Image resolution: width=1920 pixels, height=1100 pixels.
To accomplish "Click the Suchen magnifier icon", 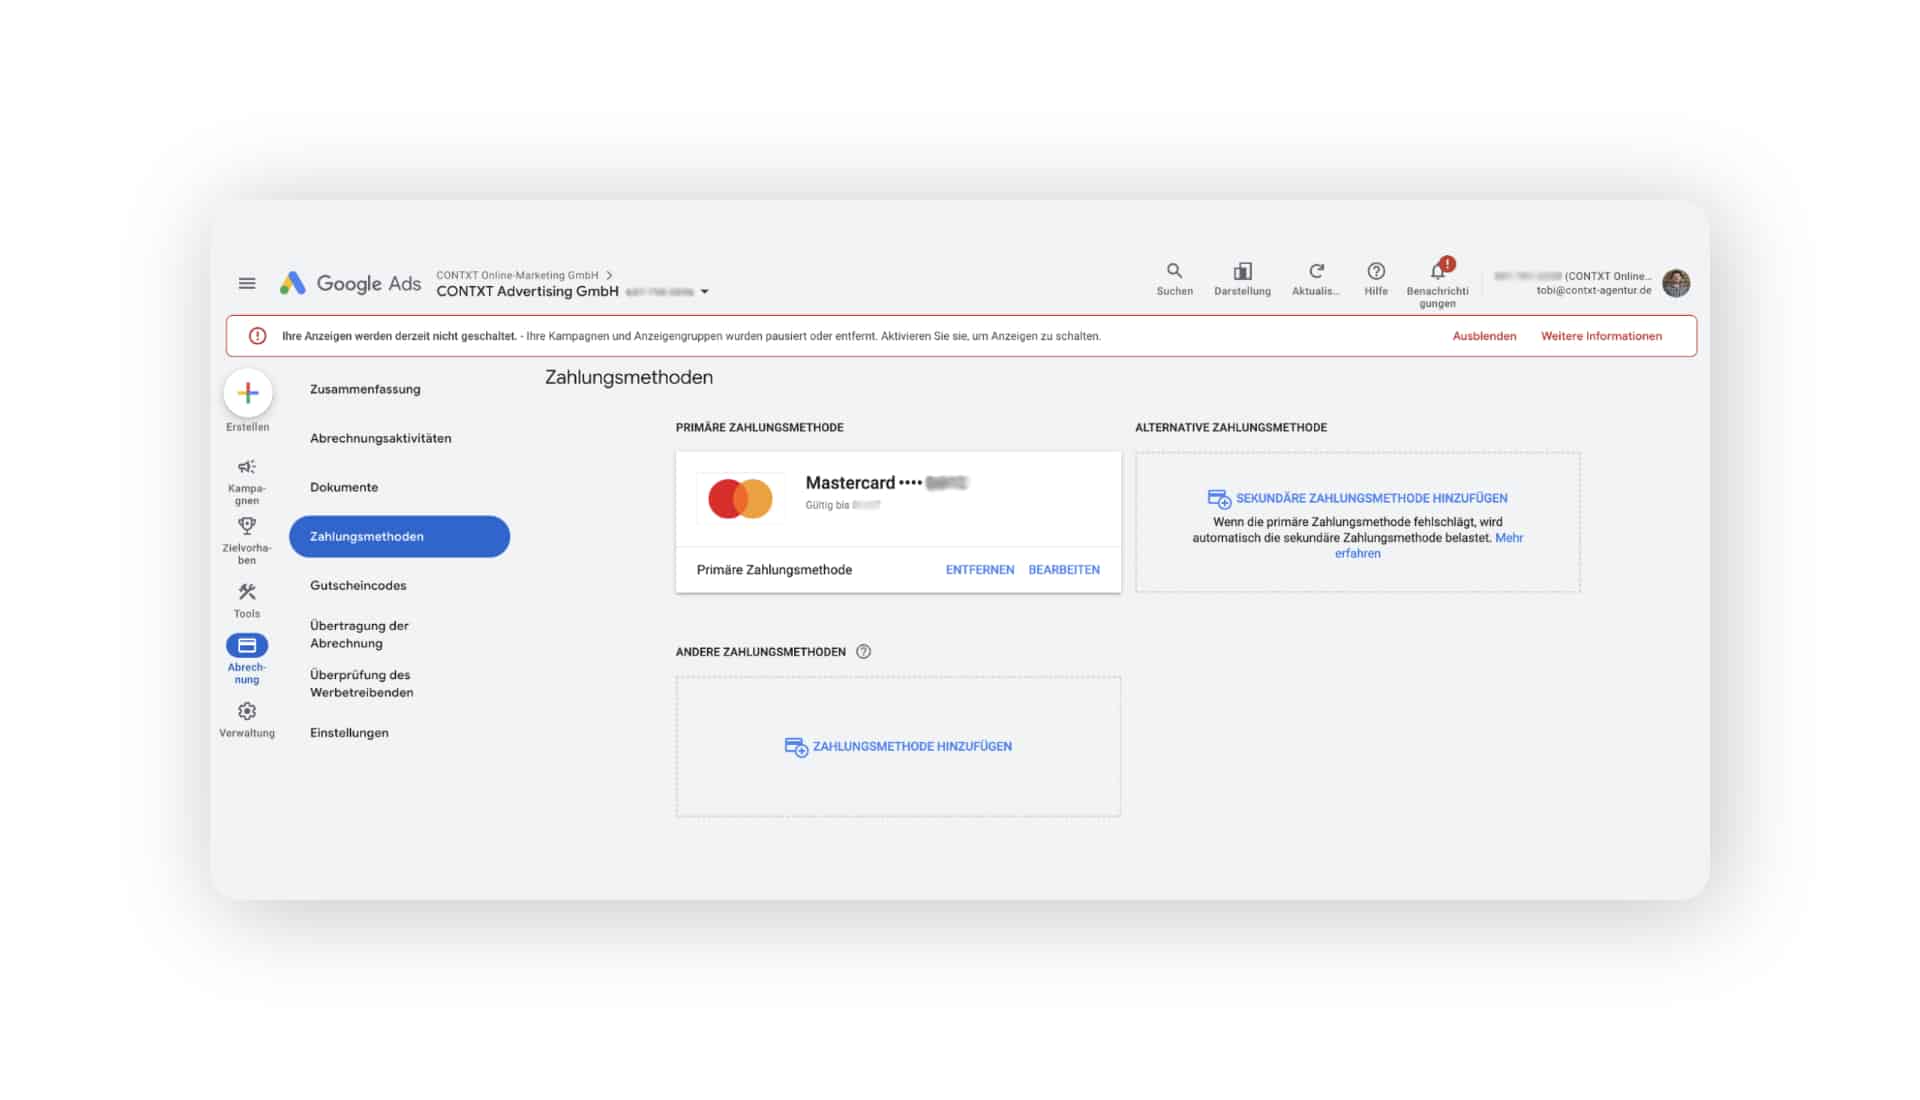I will pyautogui.click(x=1174, y=271).
